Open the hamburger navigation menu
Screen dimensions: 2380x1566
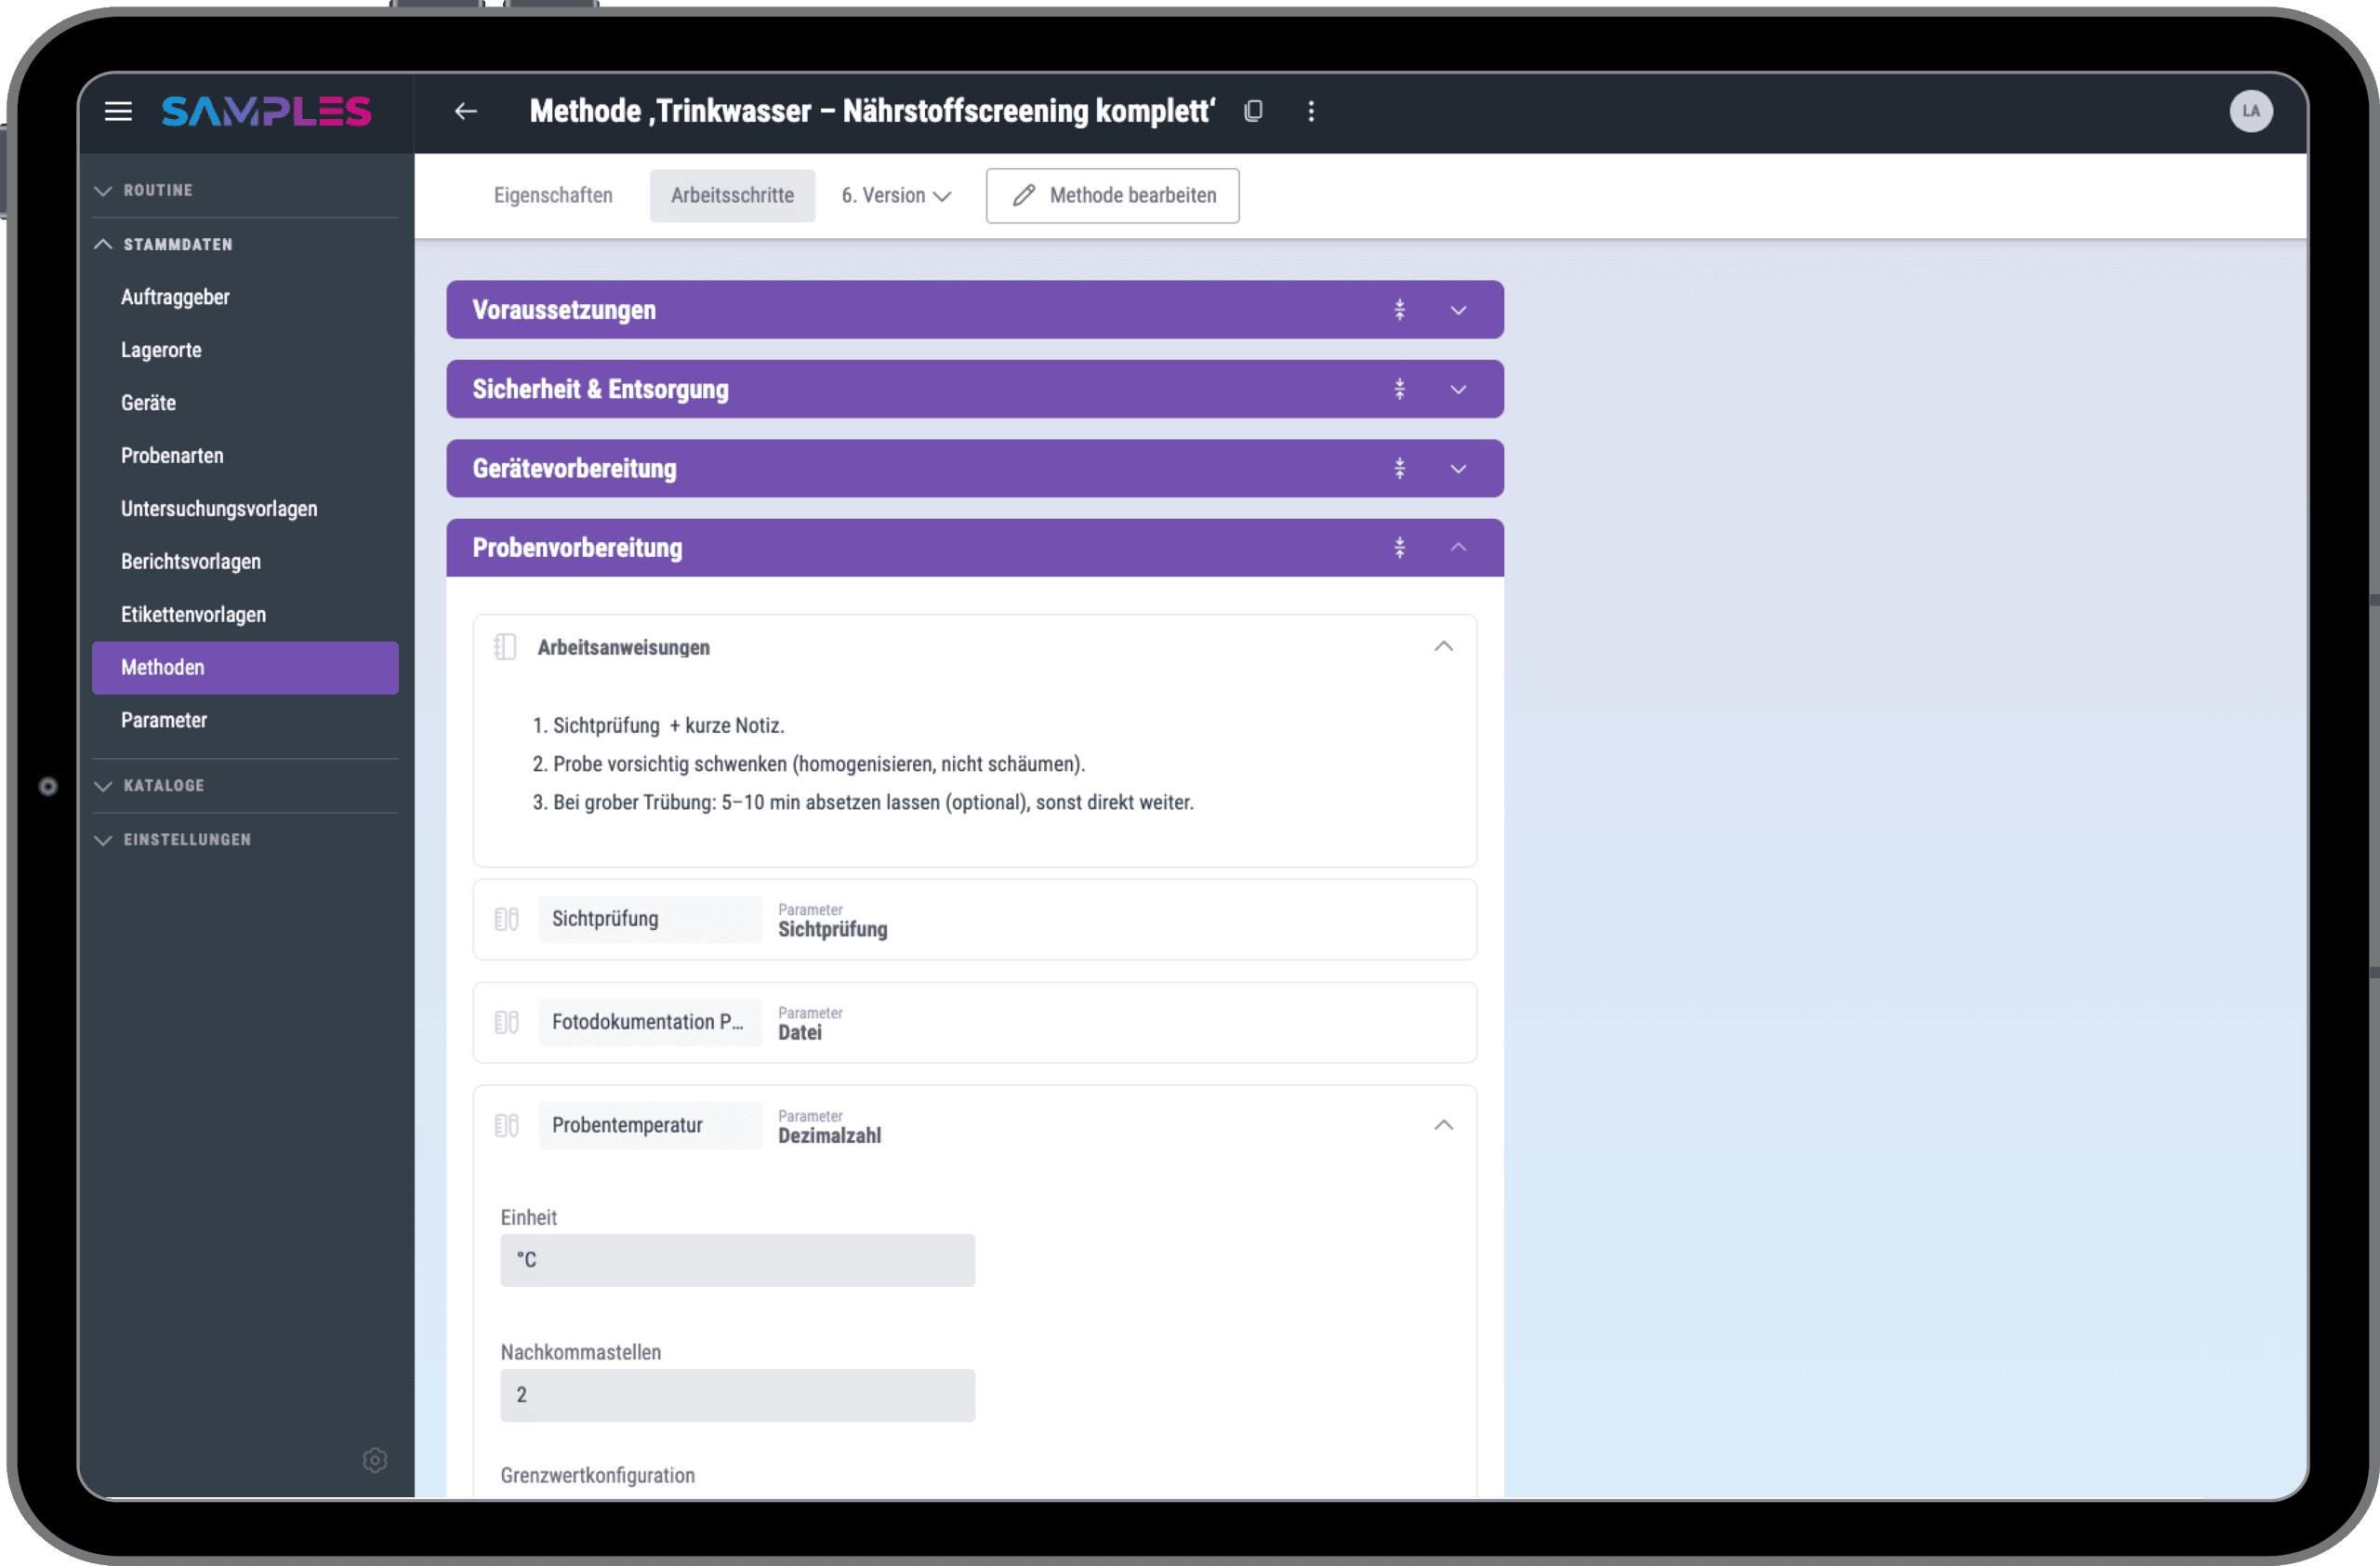click(x=118, y=111)
